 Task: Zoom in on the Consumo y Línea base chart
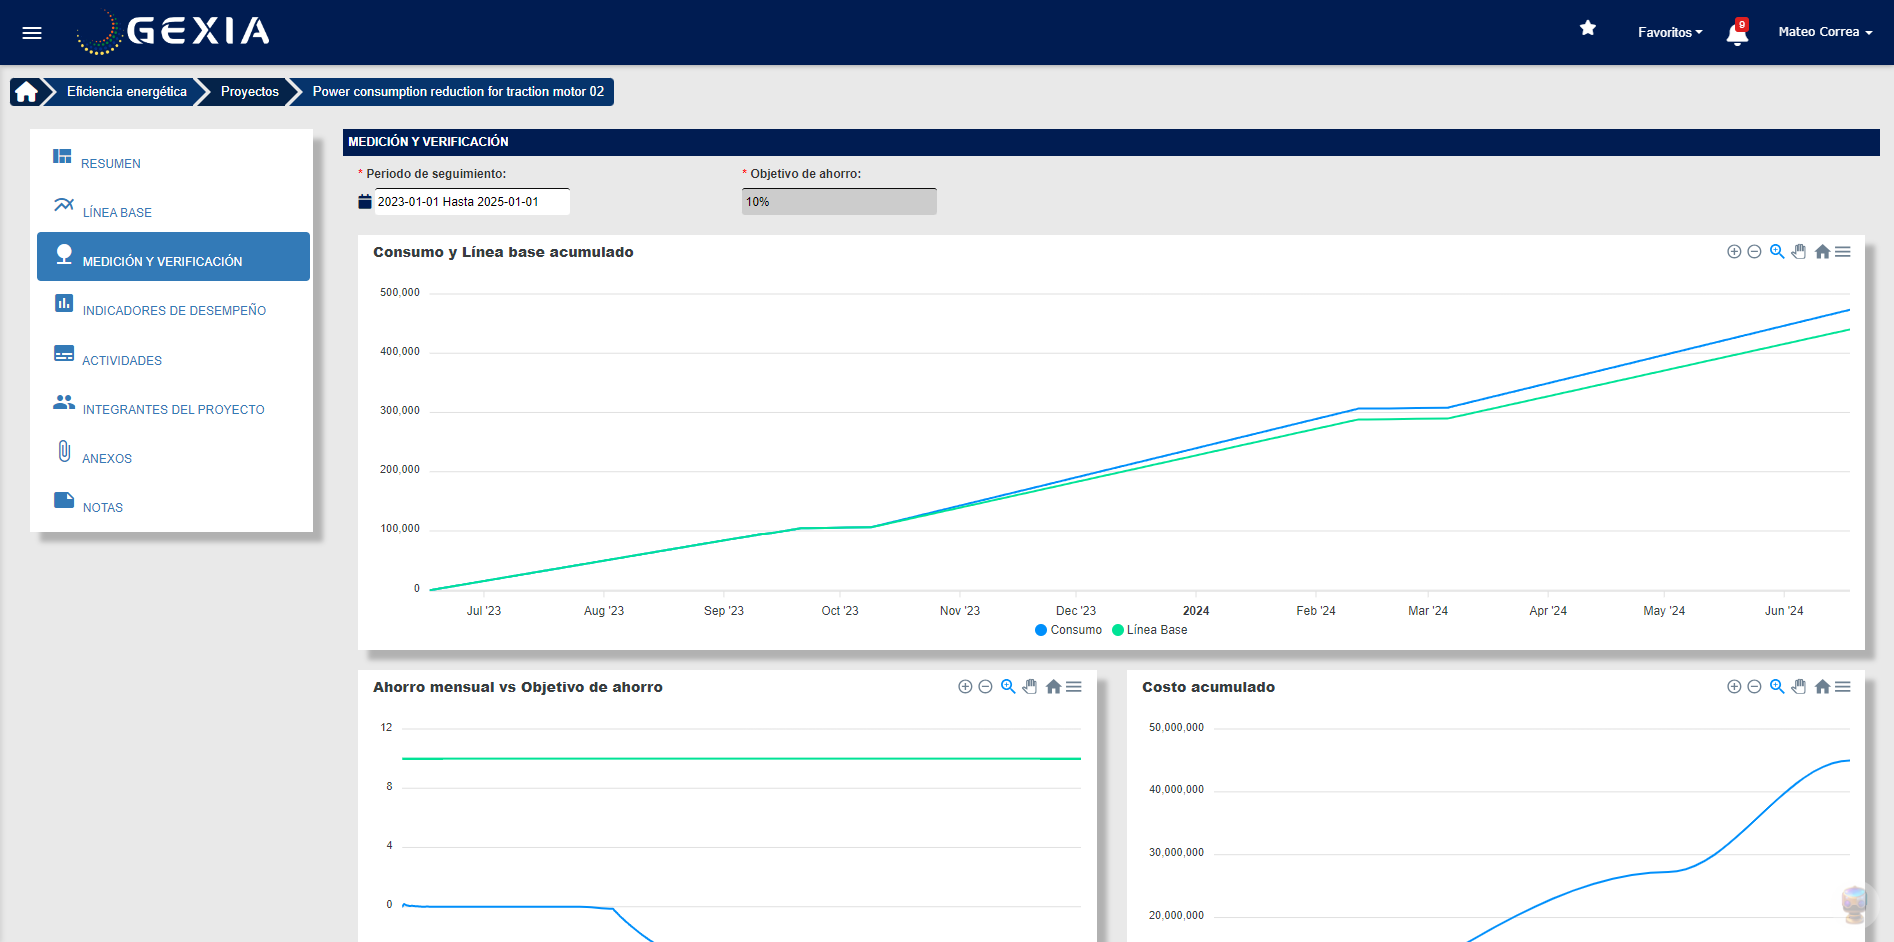pyautogui.click(x=1734, y=252)
